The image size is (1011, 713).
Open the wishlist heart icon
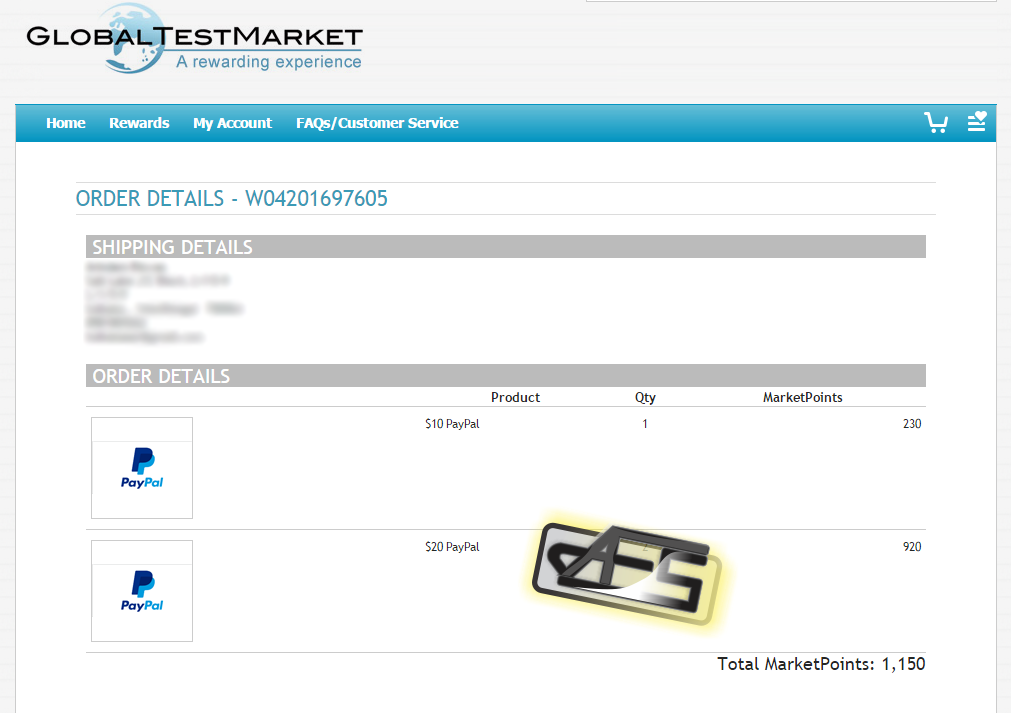click(977, 121)
